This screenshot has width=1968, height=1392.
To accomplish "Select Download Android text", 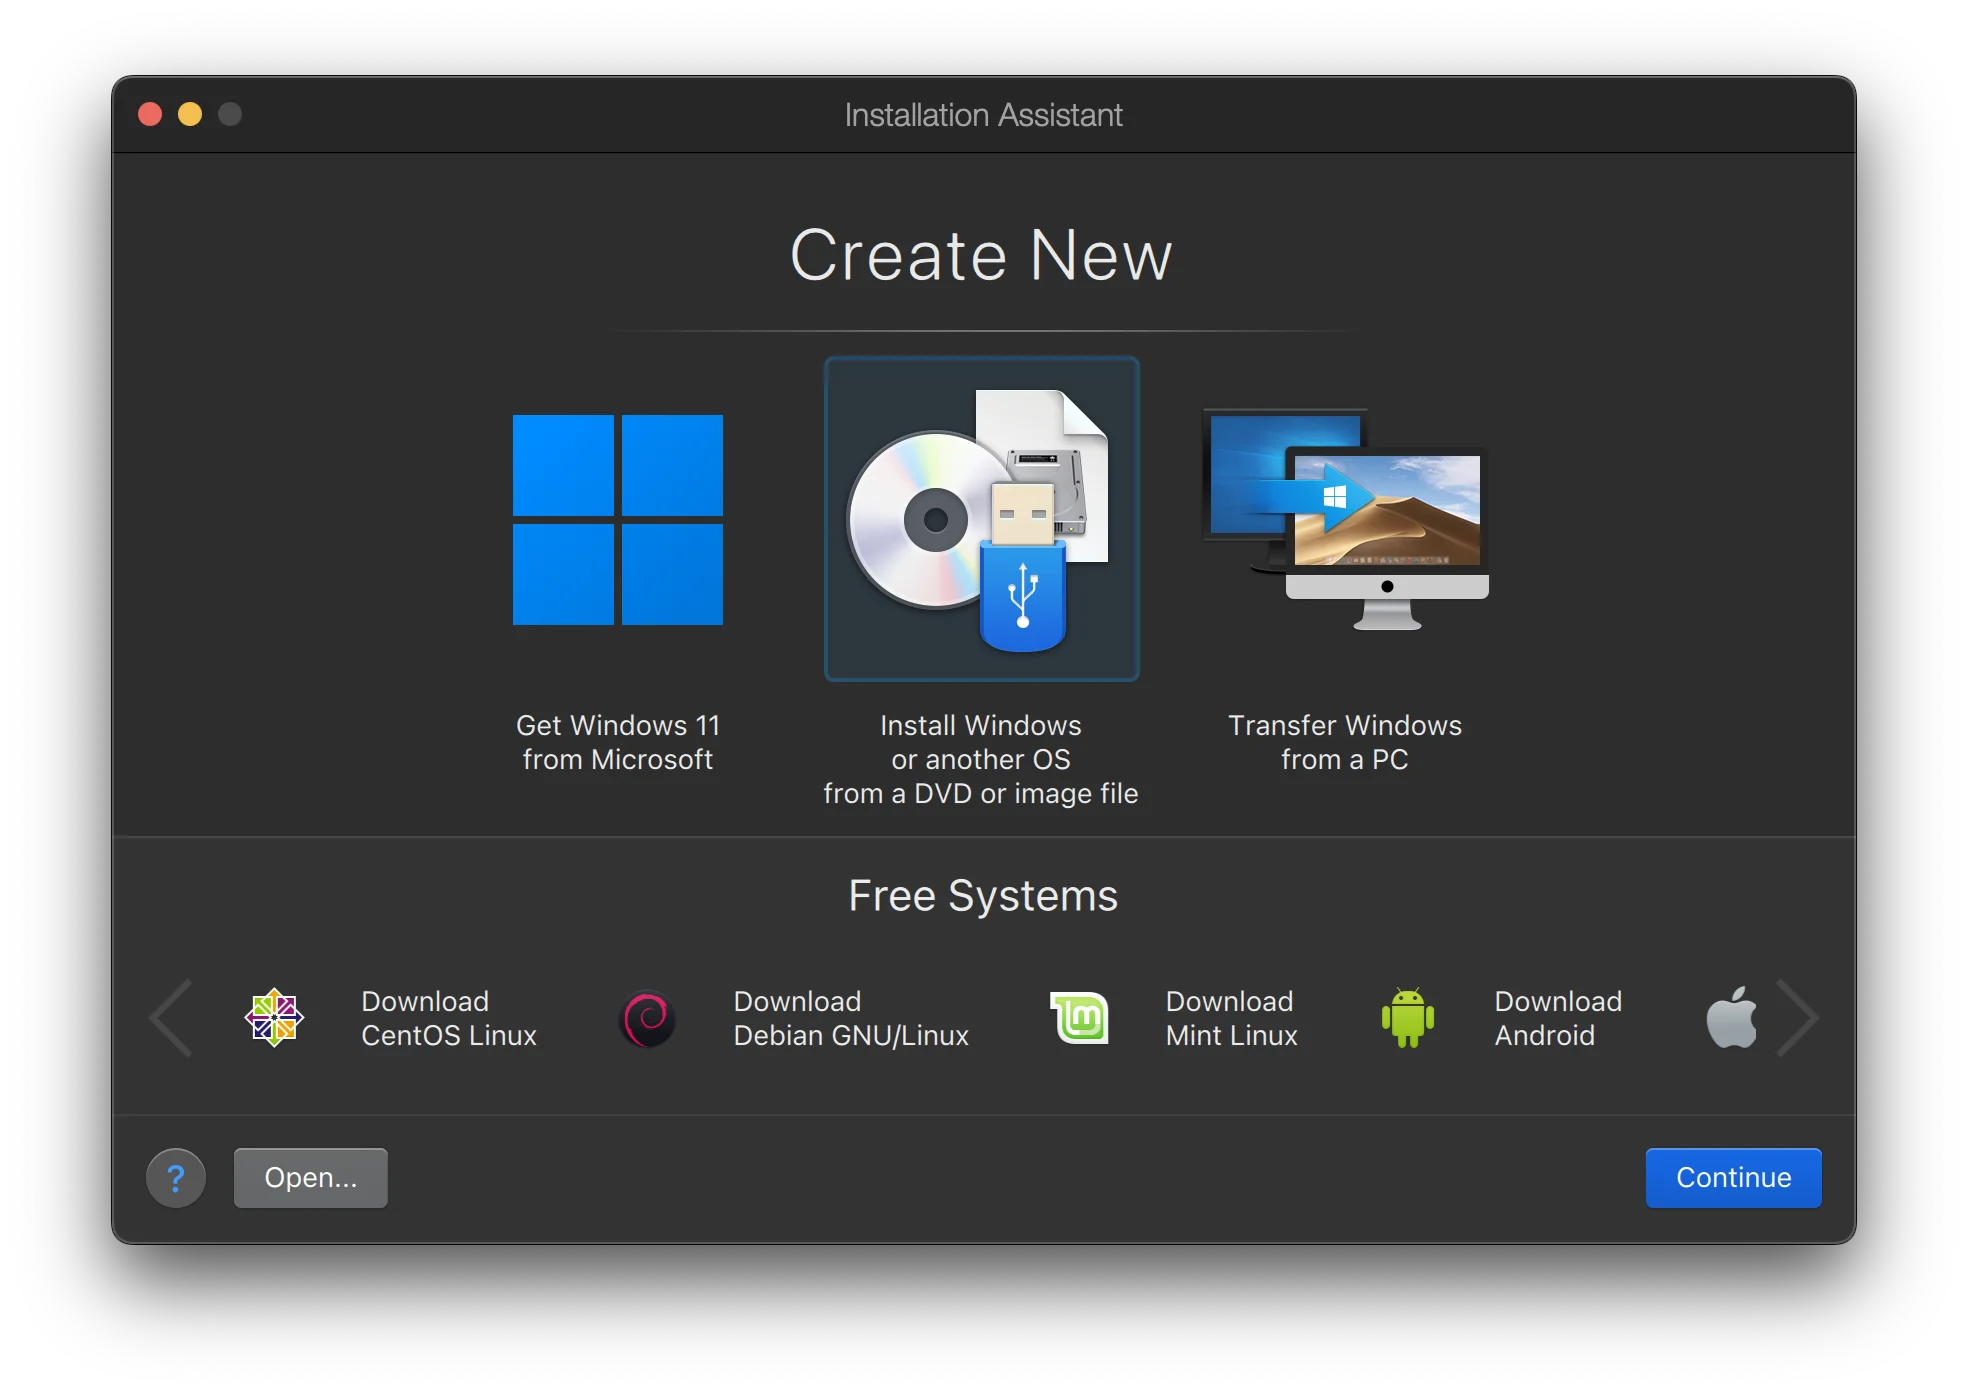I will tap(1558, 1018).
